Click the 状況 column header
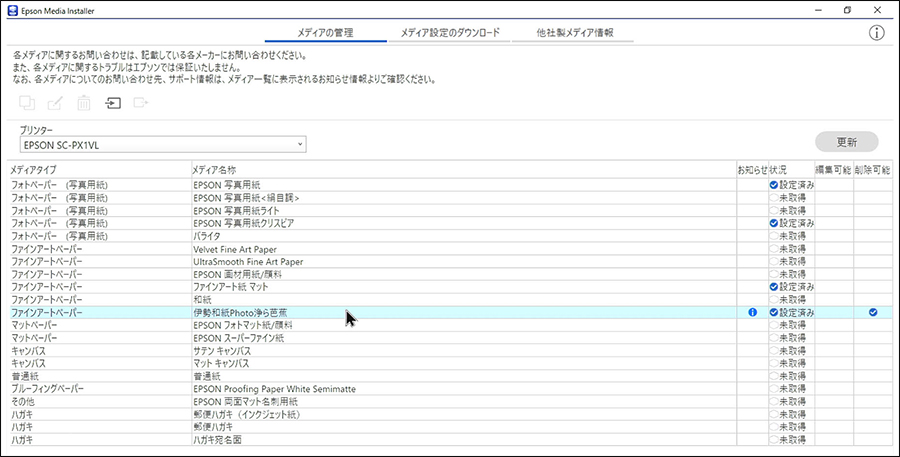 coord(791,170)
